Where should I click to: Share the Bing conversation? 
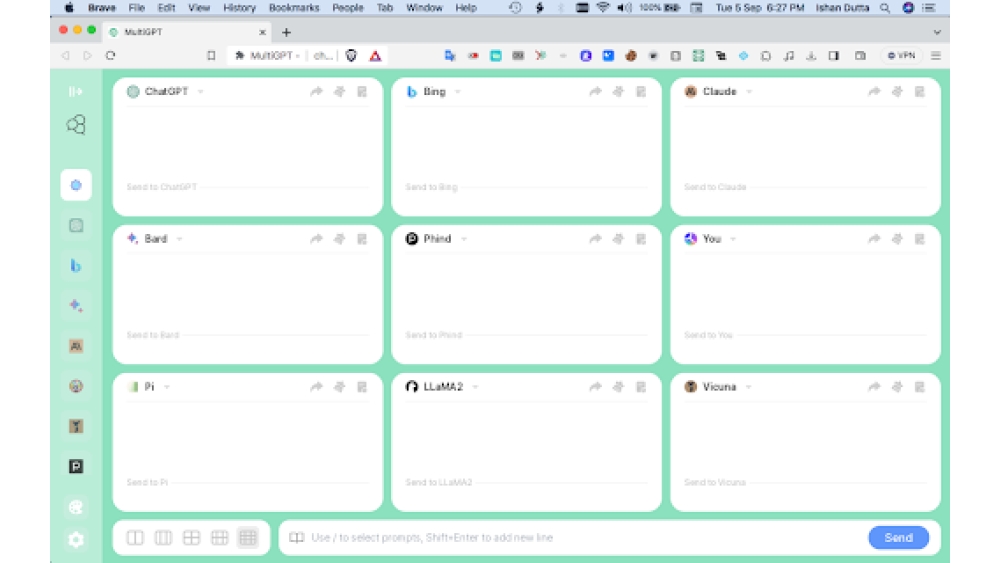click(595, 92)
